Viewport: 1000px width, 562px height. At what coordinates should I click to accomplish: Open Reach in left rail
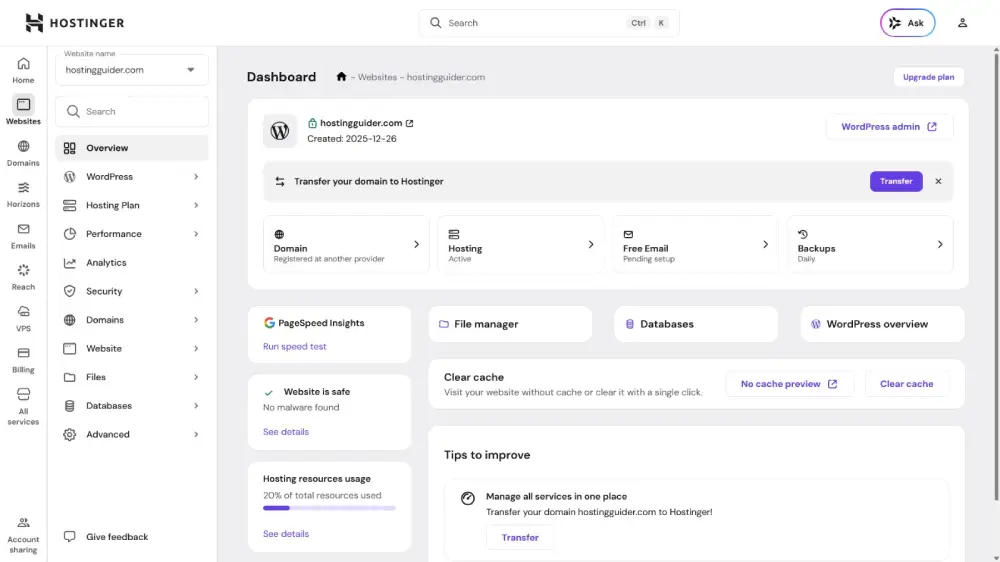click(23, 277)
